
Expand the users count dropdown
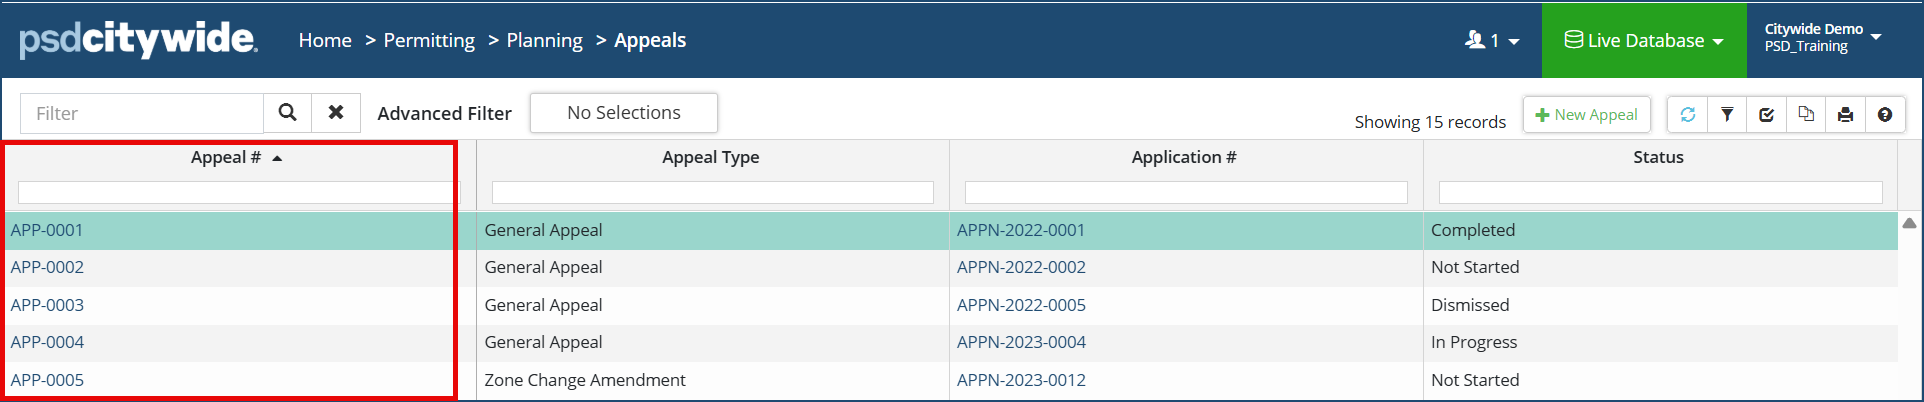1492,40
